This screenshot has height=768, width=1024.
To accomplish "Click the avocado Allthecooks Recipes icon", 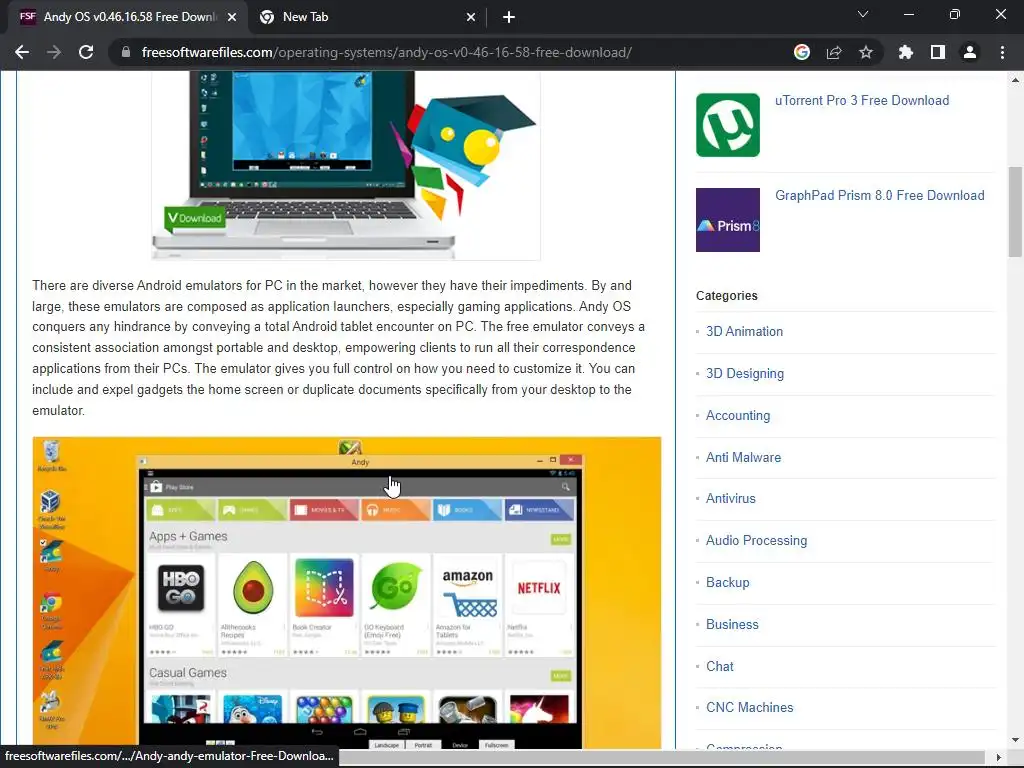I will tap(253, 587).
